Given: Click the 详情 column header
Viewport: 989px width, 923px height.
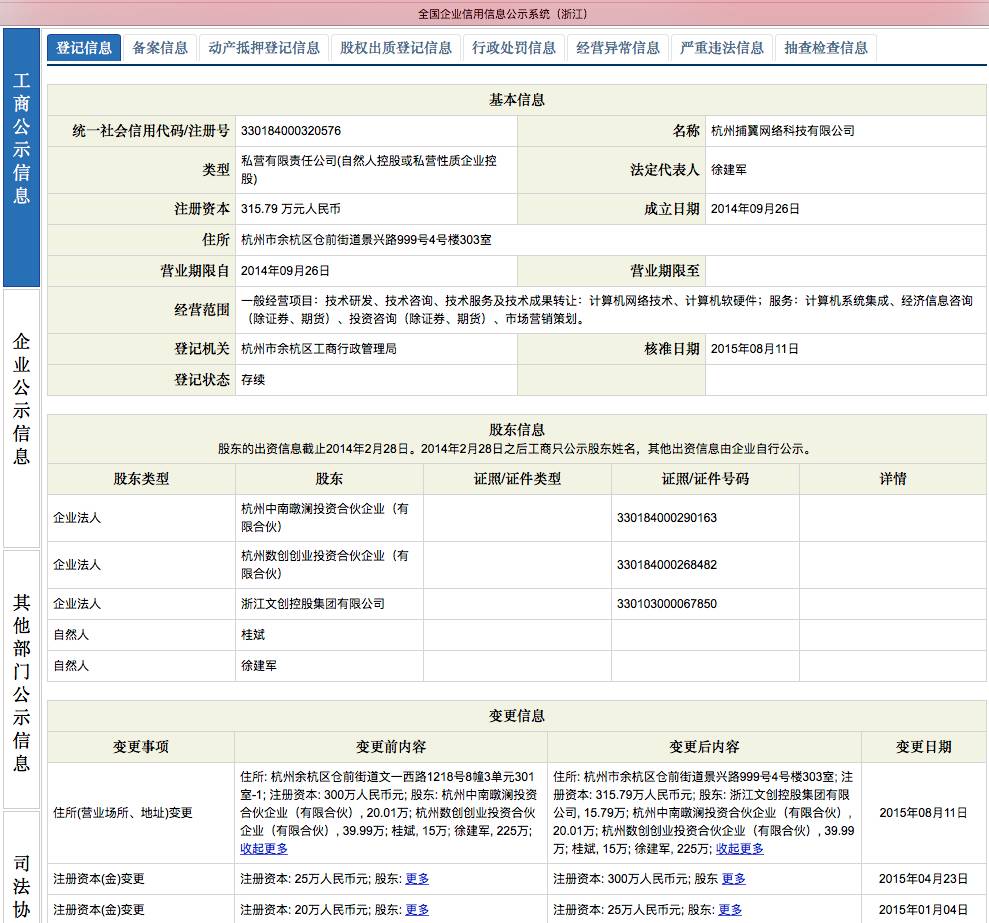Looking at the screenshot, I should point(892,479).
